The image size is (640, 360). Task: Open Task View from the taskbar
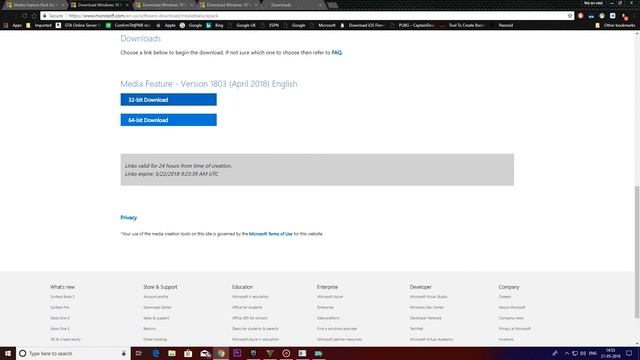[139, 353]
